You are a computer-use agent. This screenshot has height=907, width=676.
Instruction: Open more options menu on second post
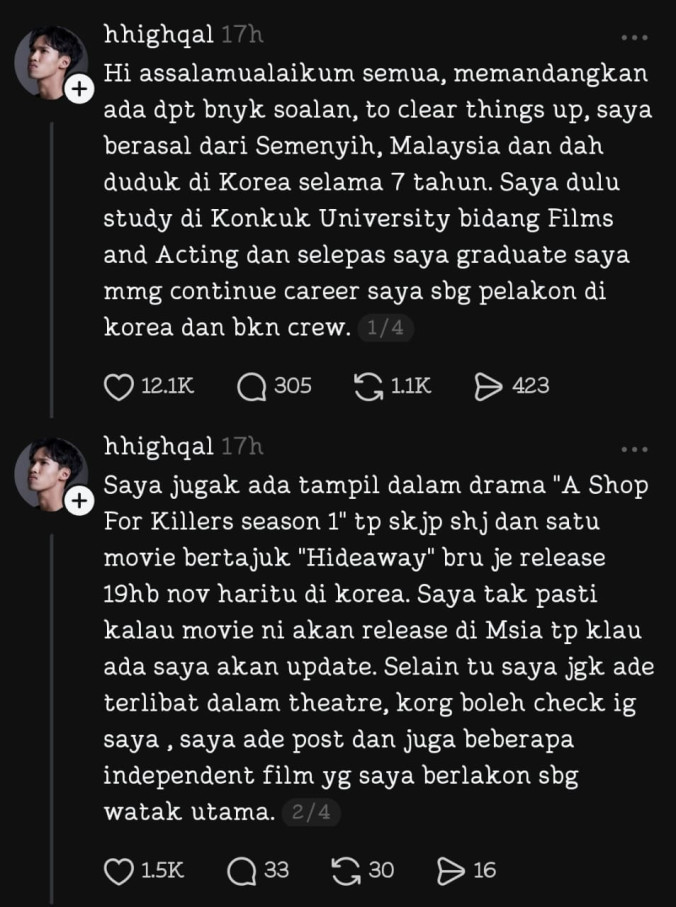[634, 449]
